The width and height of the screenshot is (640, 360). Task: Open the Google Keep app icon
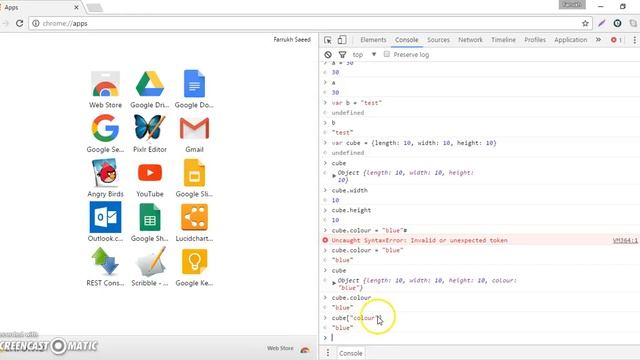tap(194, 262)
